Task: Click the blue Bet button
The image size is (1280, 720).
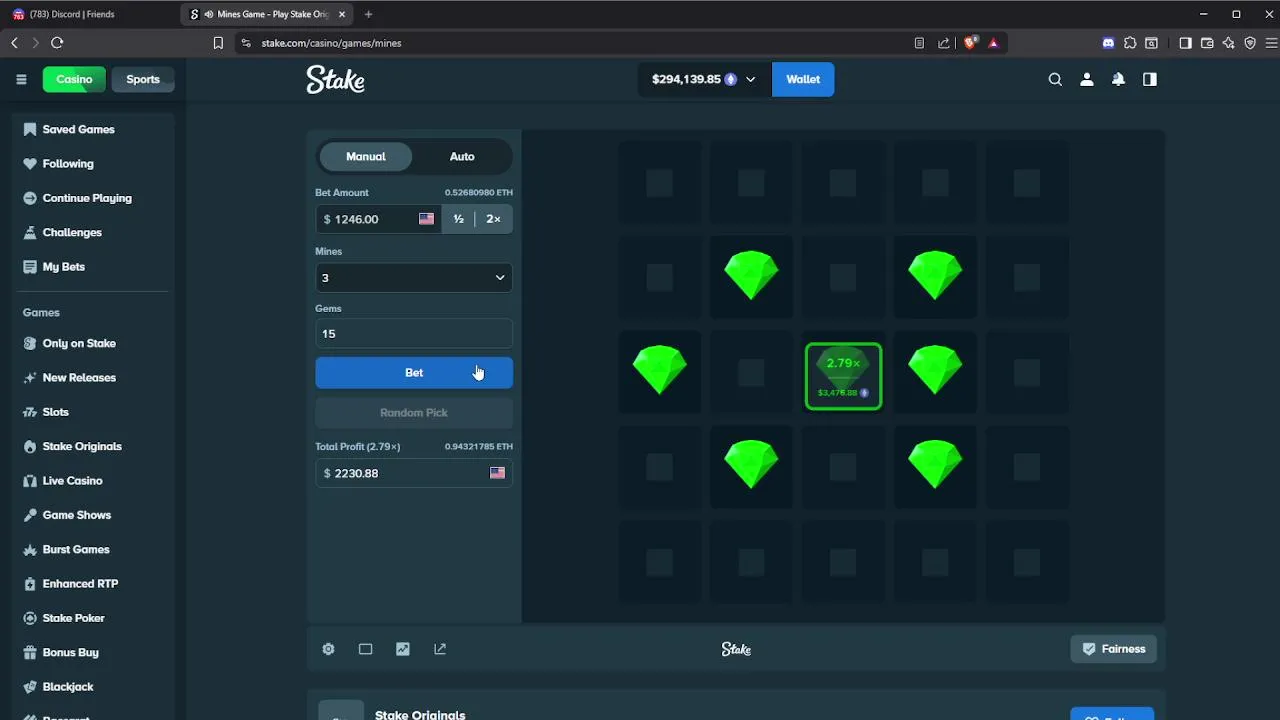Action: tap(414, 373)
